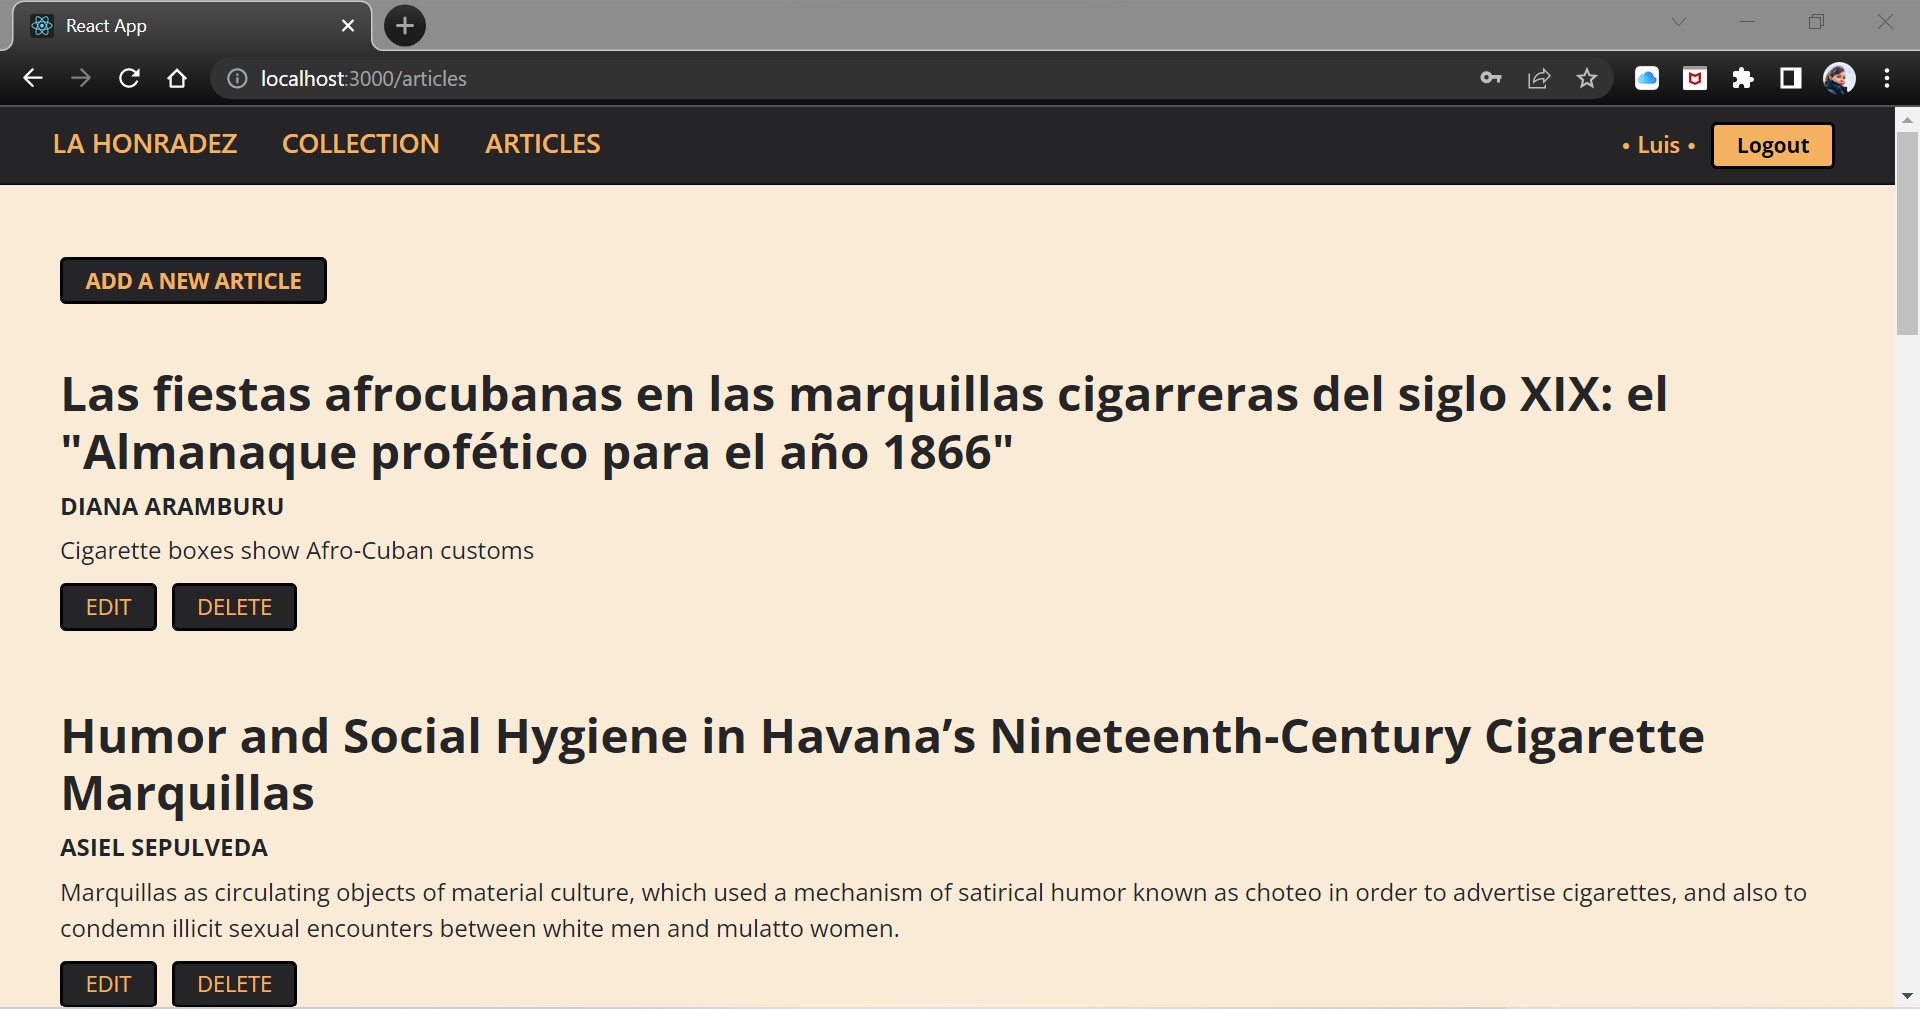Click inside the address bar
This screenshot has width=1920, height=1009.
(700, 78)
